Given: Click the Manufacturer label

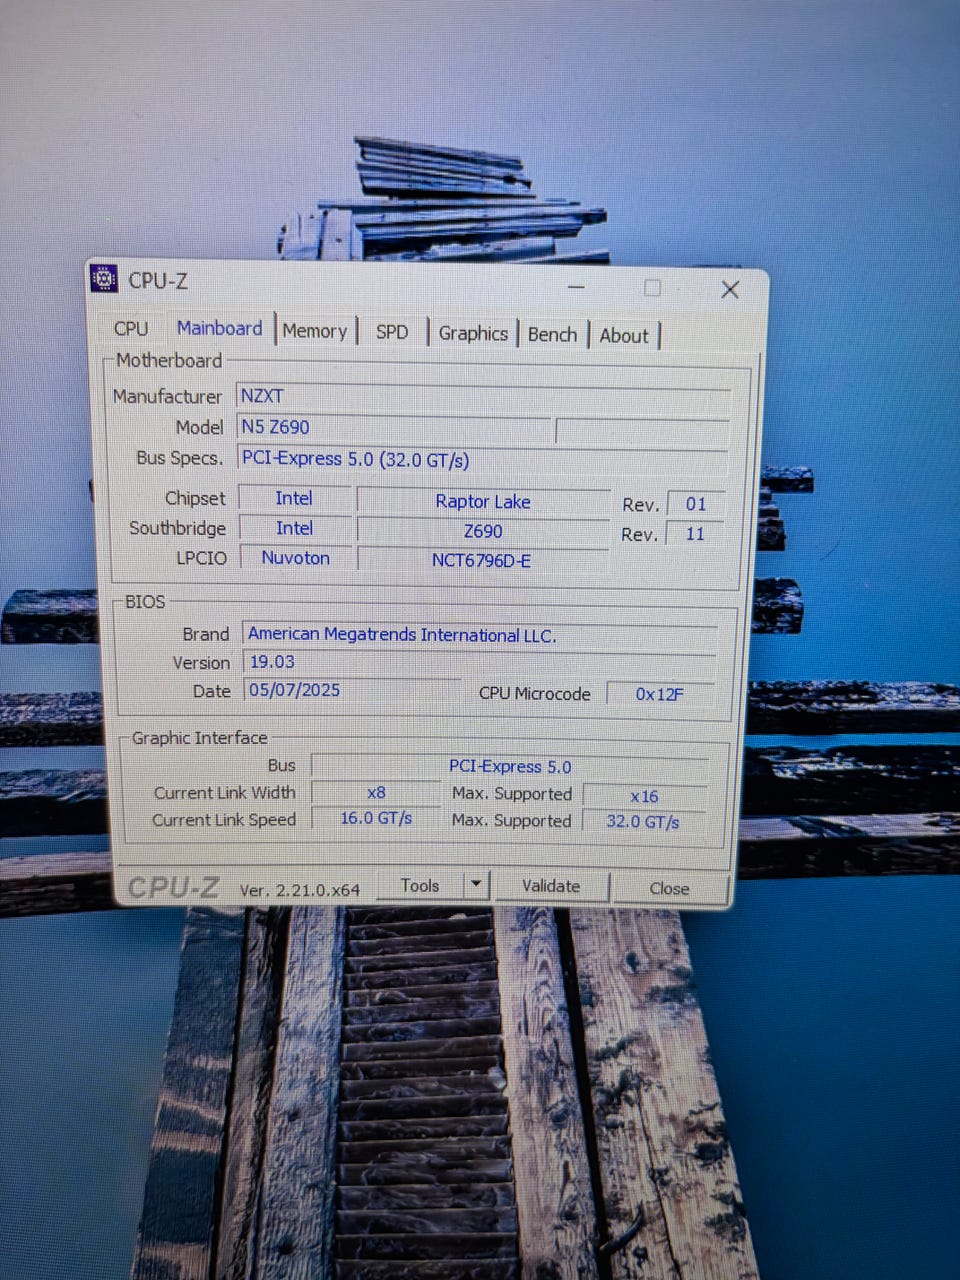Looking at the screenshot, I should (x=167, y=396).
